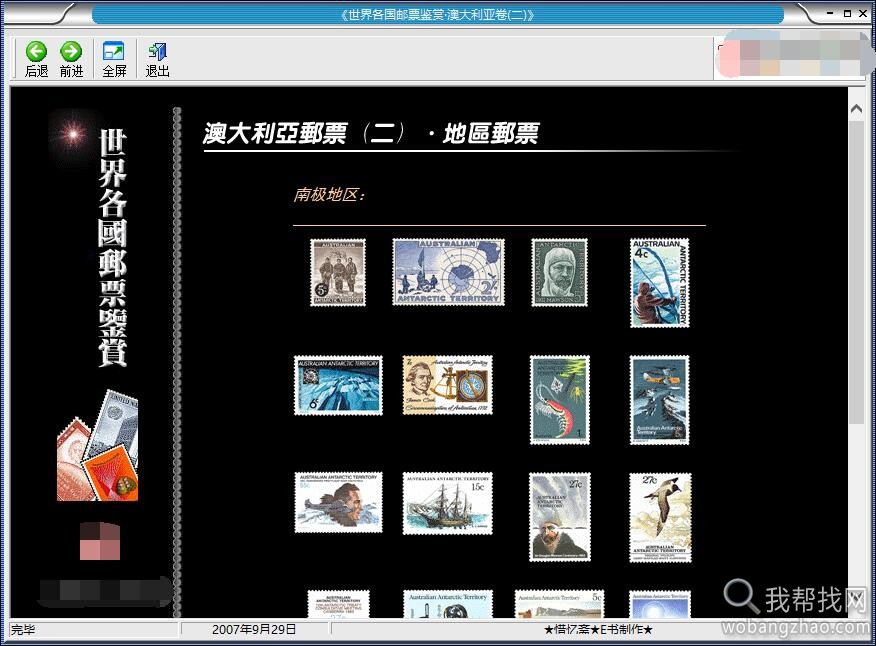Select the aviator portrait with plane stamp

[x=339, y=502]
